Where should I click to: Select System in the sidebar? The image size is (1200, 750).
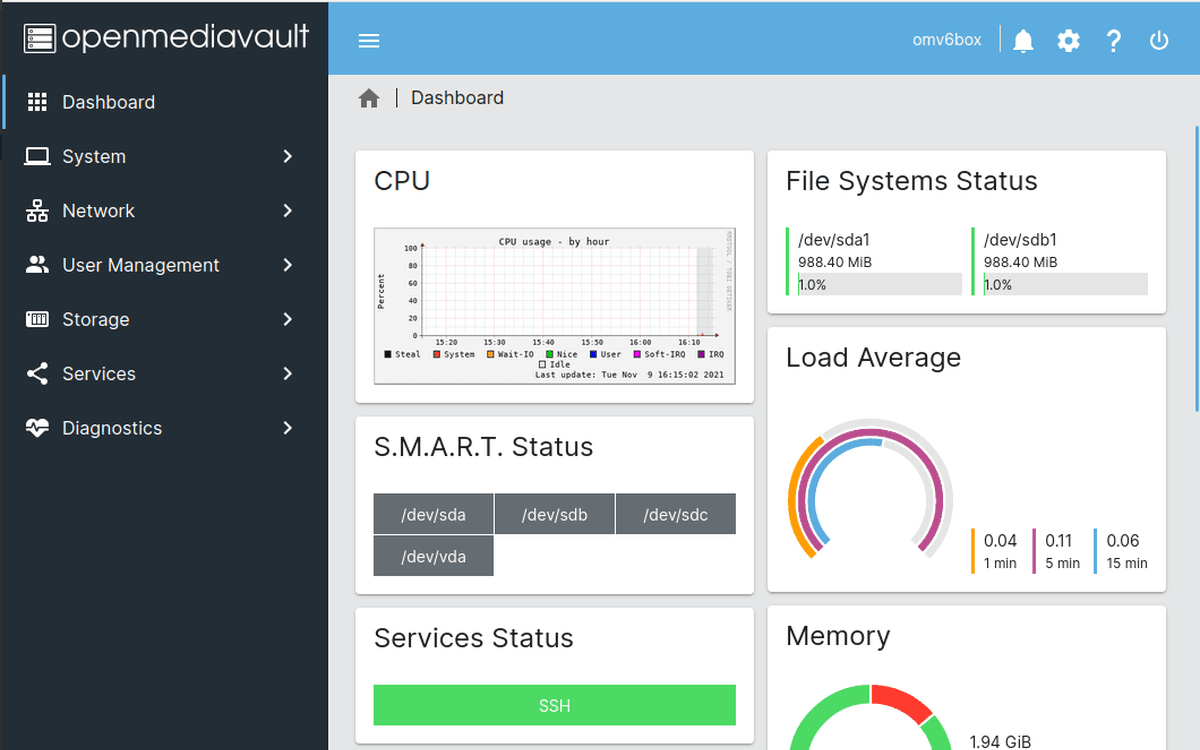pos(164,156)
